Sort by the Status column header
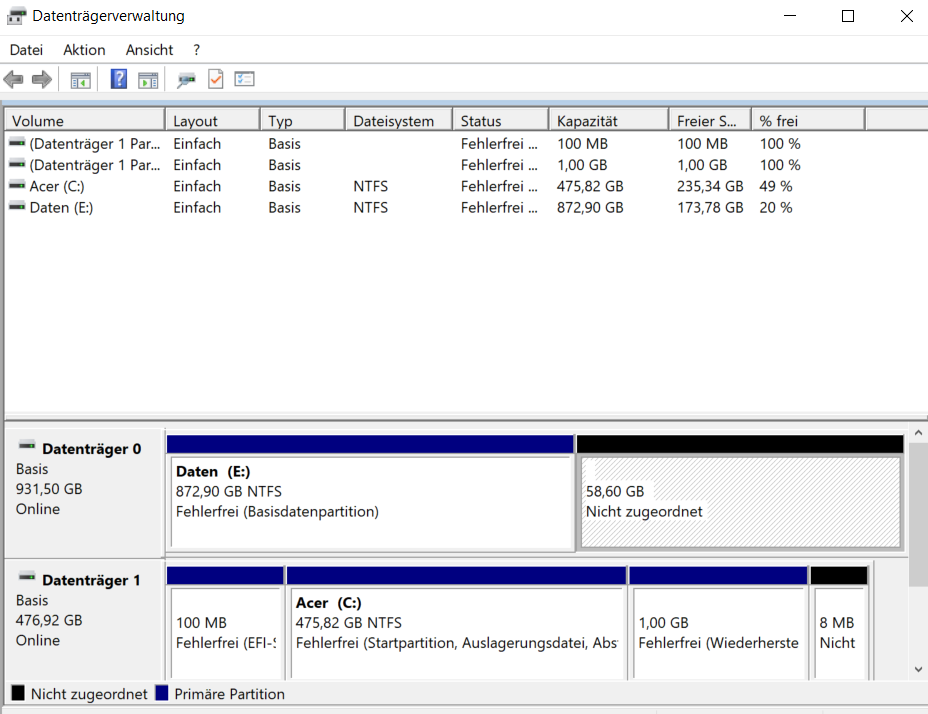This screenshot has width=928, height=714. (501, 121)
